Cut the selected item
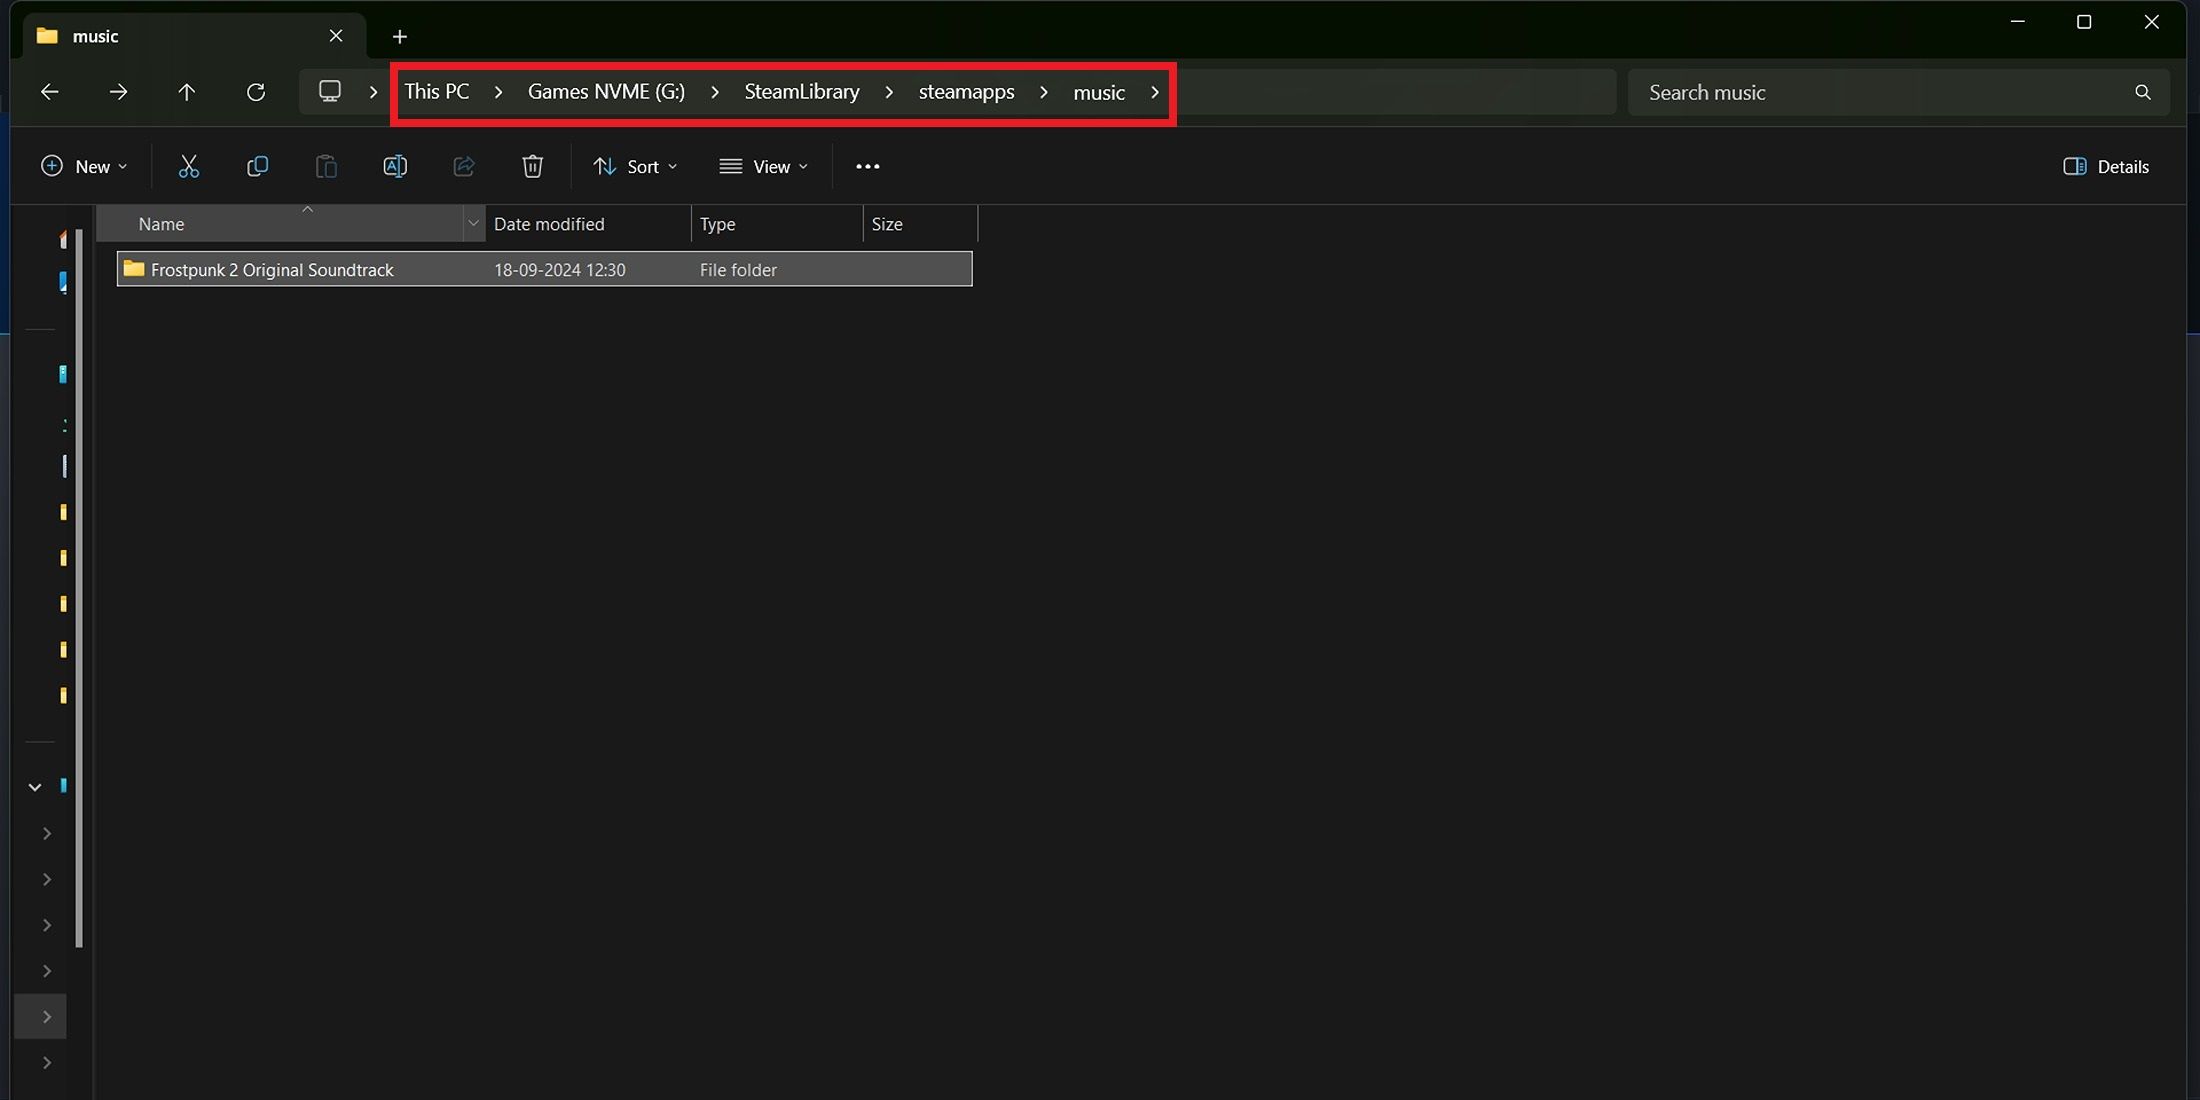 (188, 166)
